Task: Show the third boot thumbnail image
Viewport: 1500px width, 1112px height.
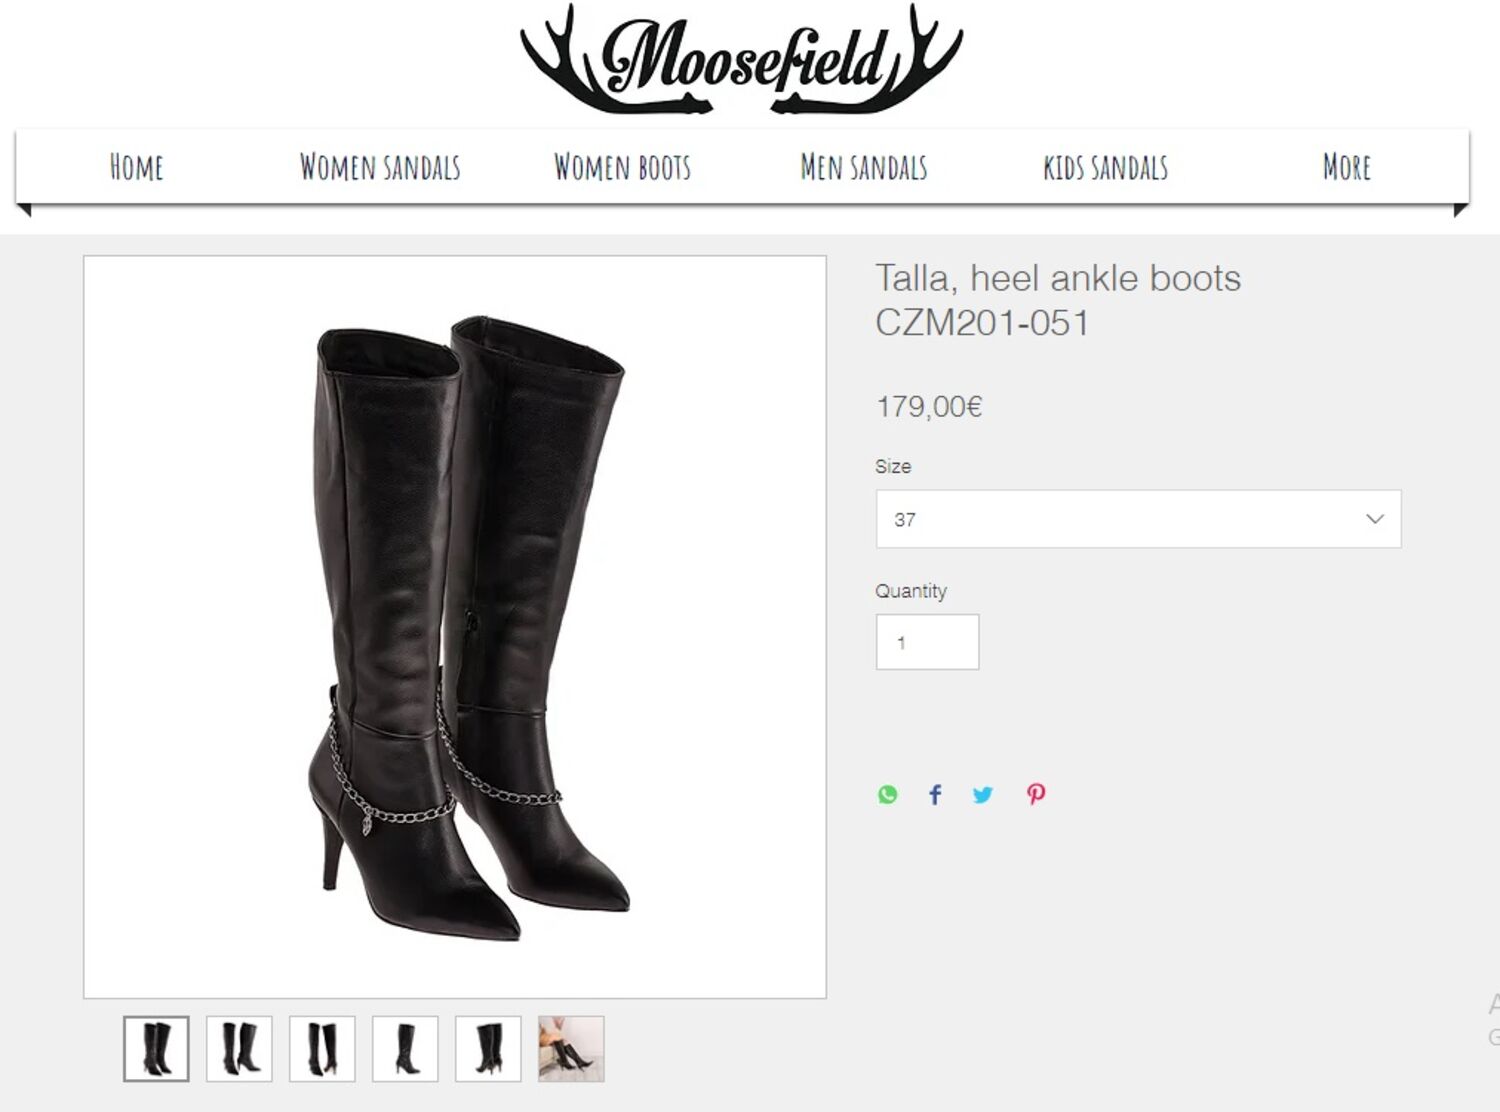Action: point(322,1049)
